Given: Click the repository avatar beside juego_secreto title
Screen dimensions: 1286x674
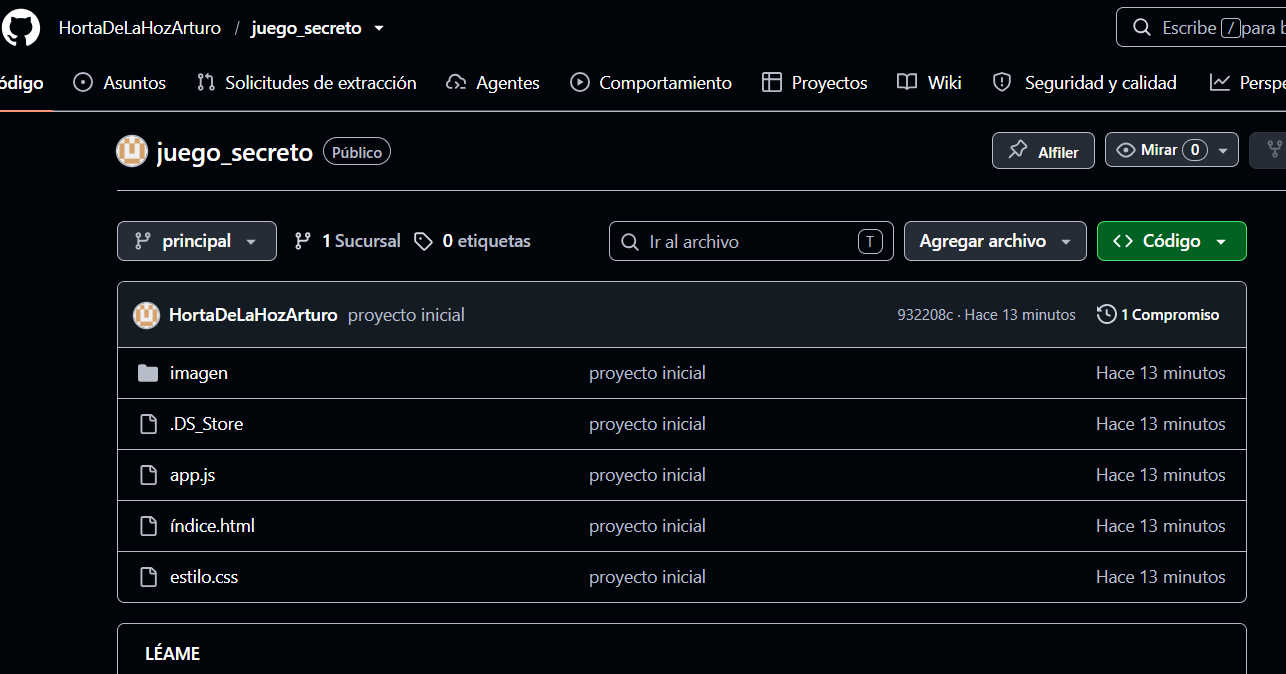Looking at the screenshot, I should pyautogui.click(x=132, y=152).
